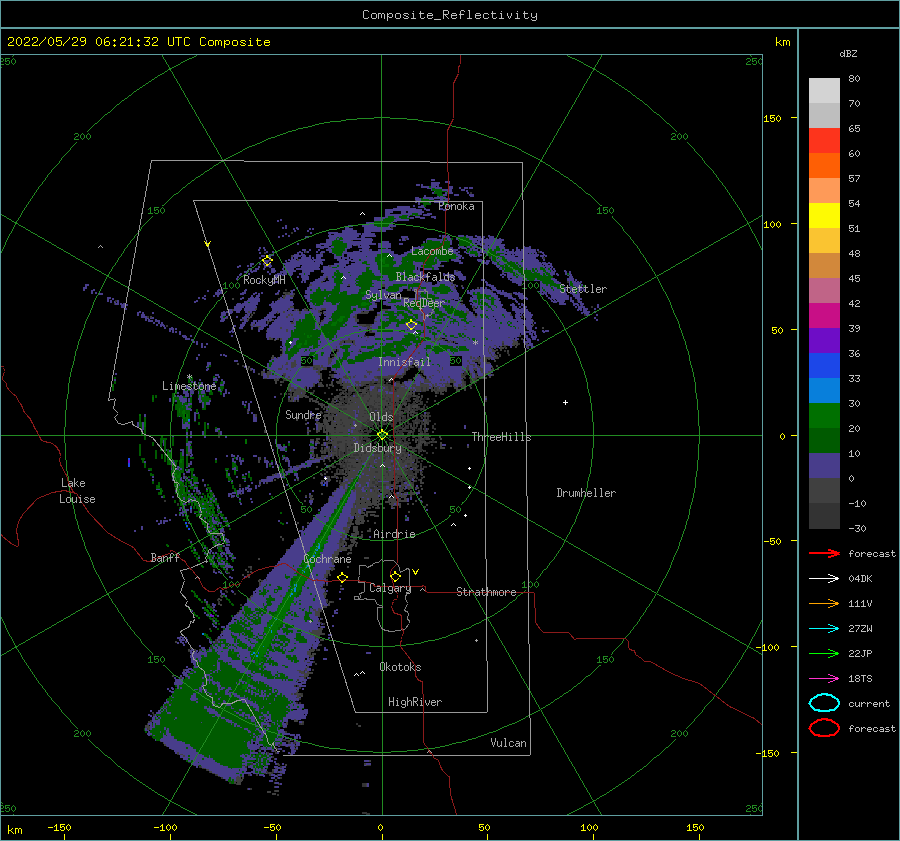Click the ThreeHills label

coord(502,437)
